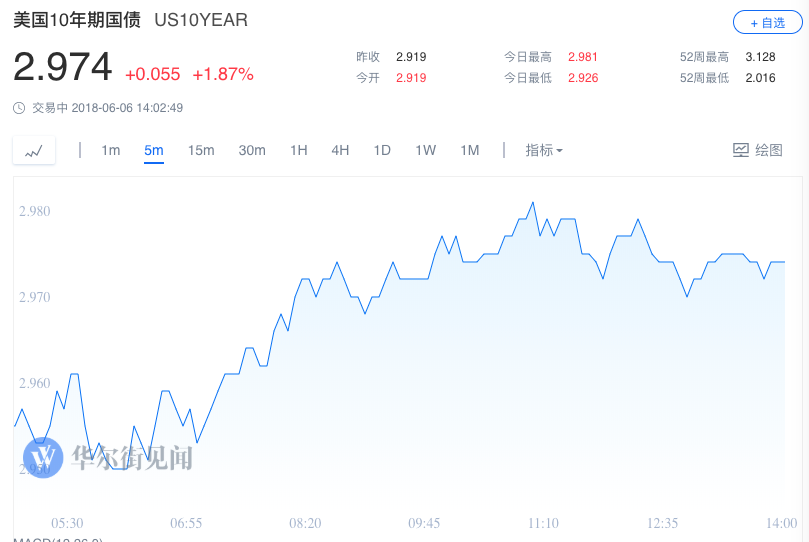The image size is (809, 542).
Task: Click the clock icon beside 交易中
Action: 19,108
